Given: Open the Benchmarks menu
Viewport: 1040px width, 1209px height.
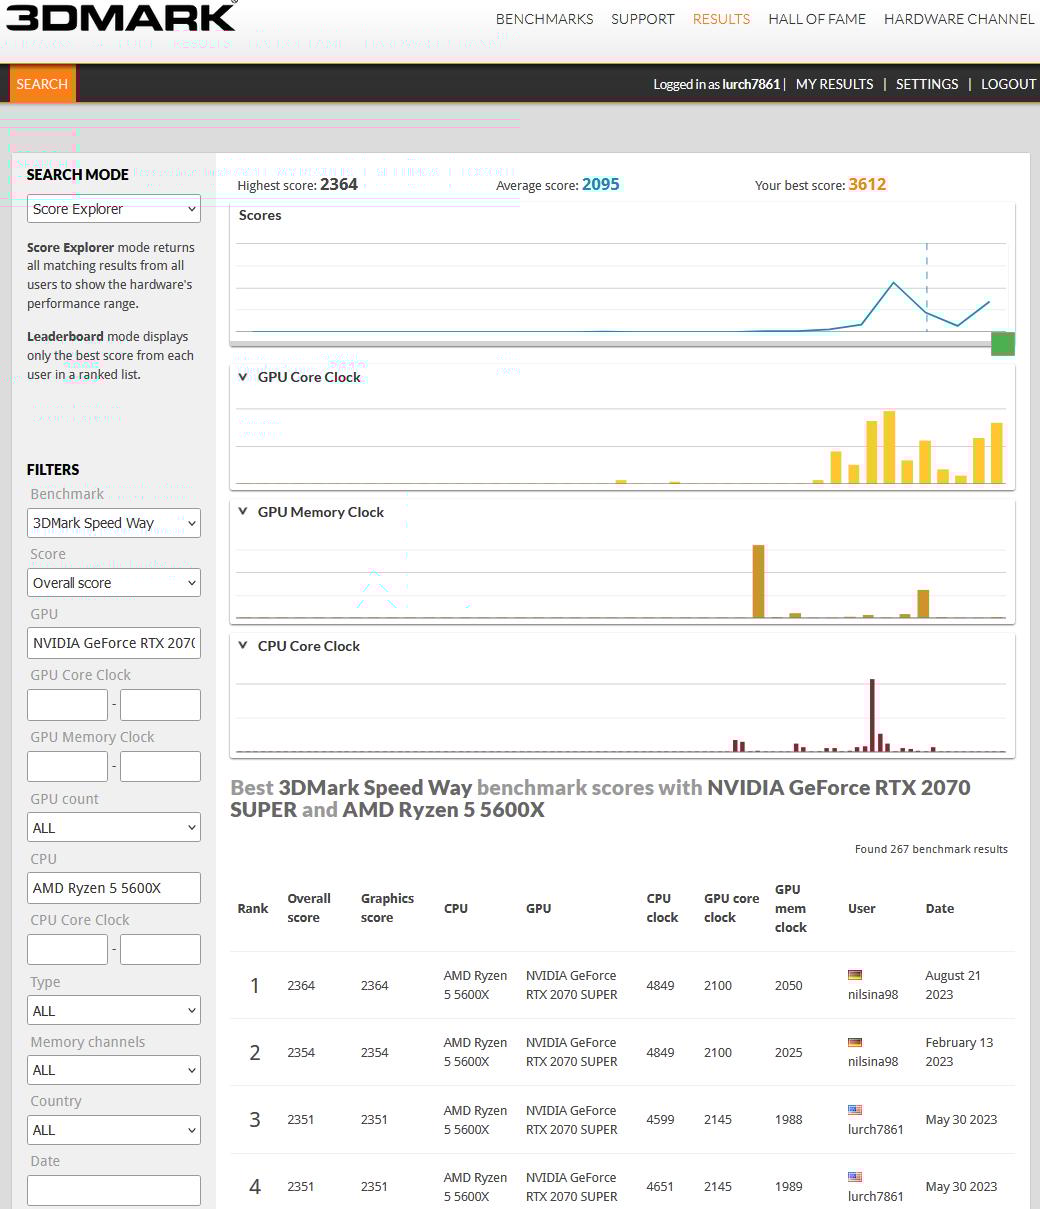Looking at the screenshot, I should pos(544,19).
